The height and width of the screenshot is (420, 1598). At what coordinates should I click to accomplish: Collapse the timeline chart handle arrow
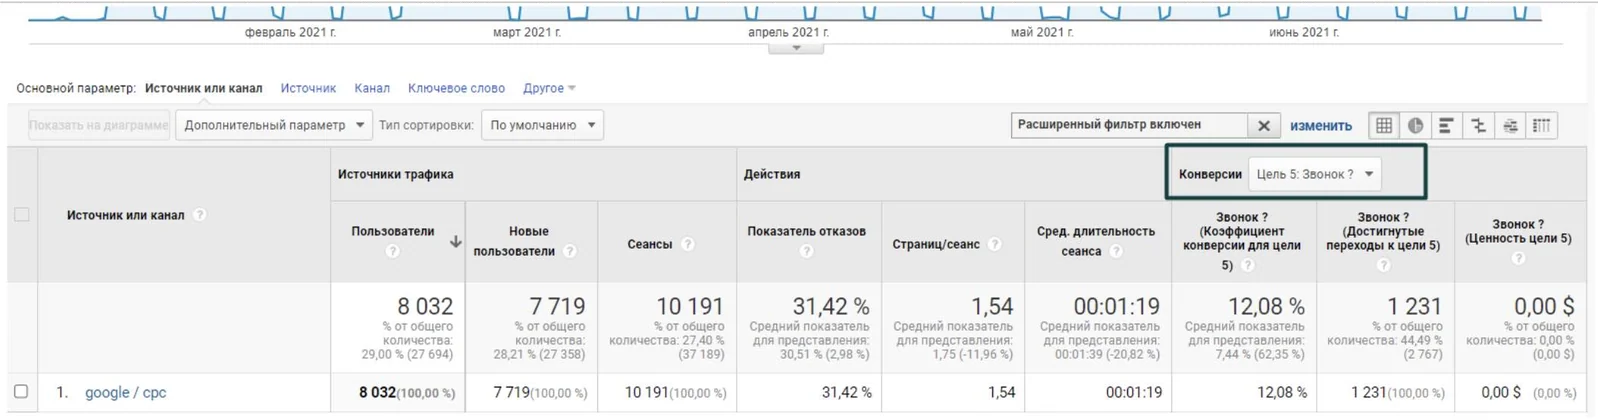click(x=796, y=48)
